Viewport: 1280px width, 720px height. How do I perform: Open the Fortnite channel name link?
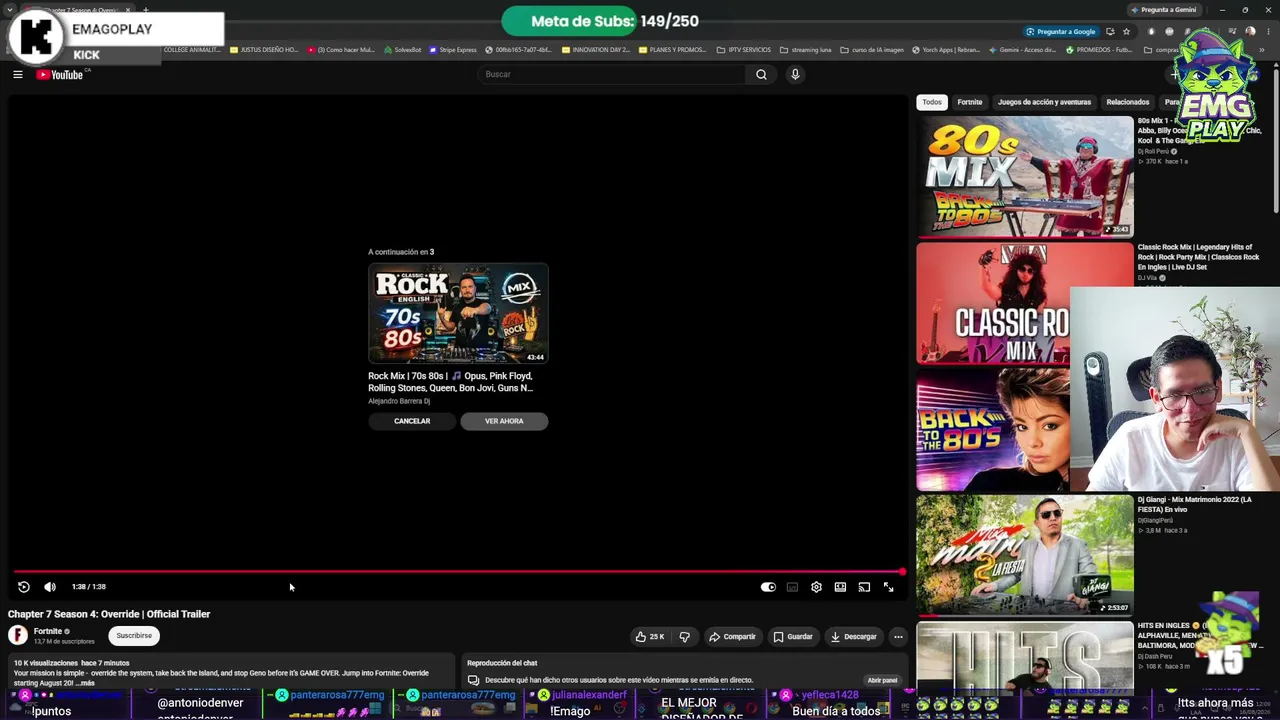[x=48, y=632]
